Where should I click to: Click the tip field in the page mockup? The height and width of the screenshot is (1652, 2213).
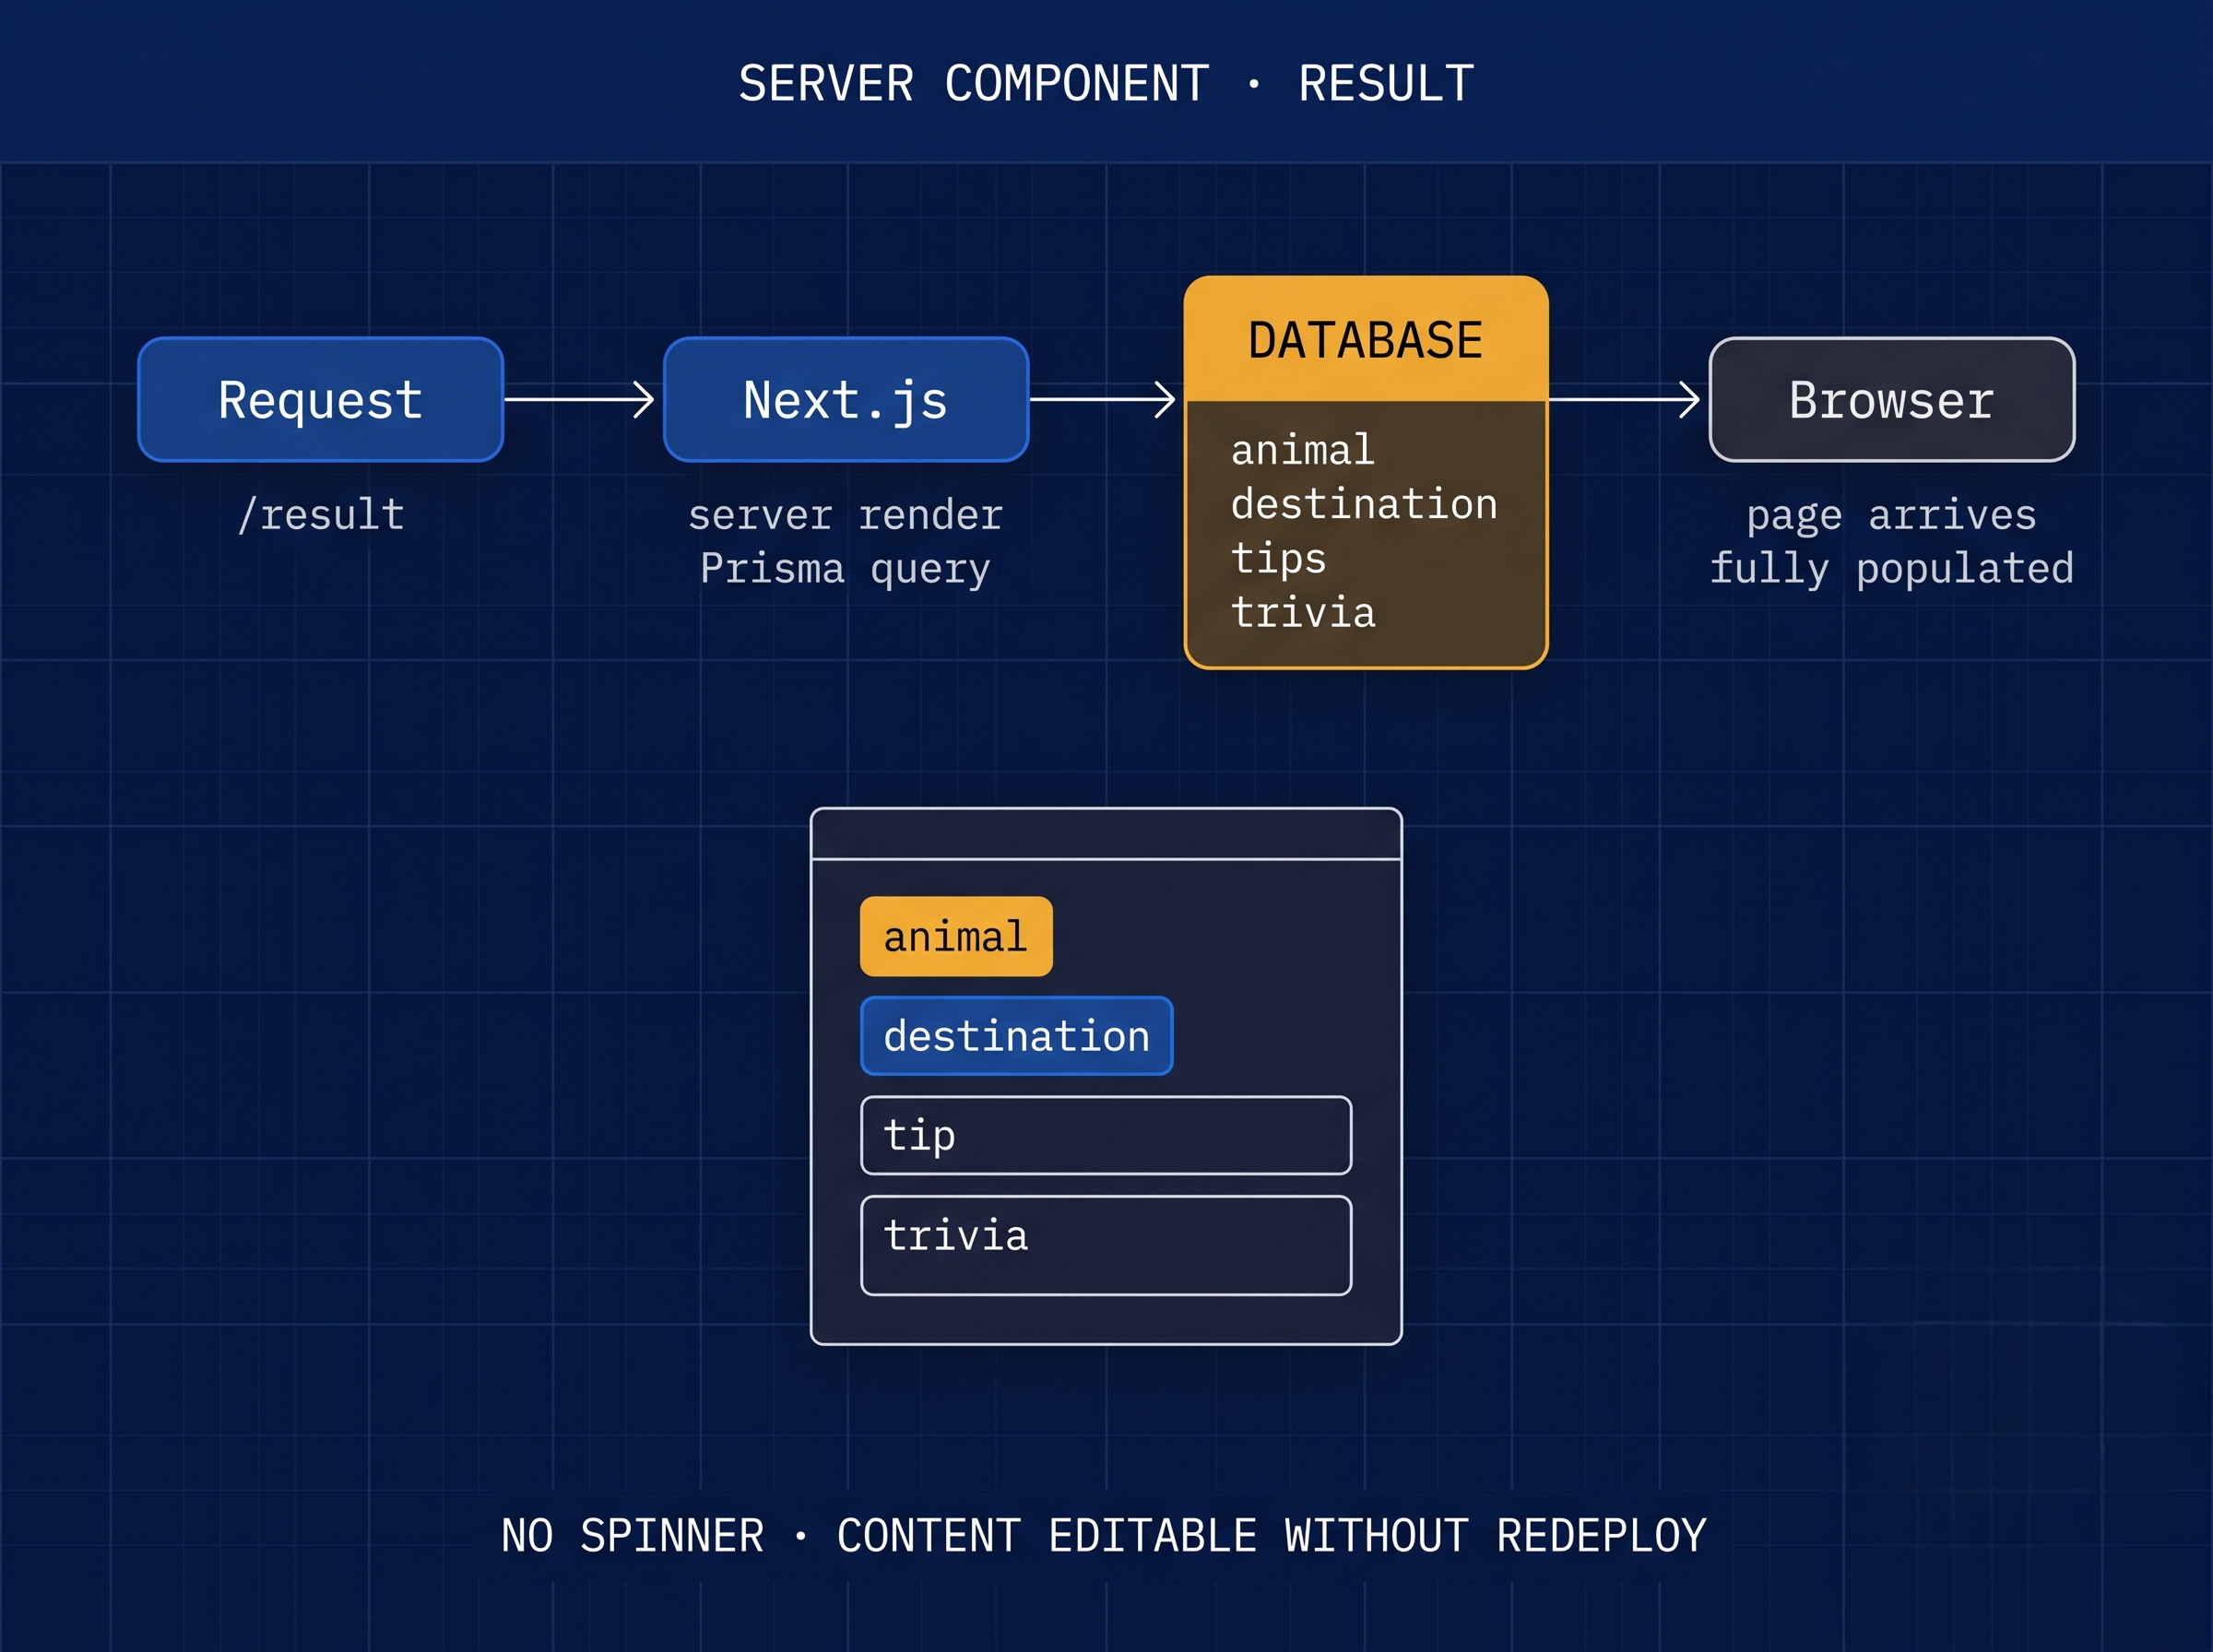point(1106,1136)
